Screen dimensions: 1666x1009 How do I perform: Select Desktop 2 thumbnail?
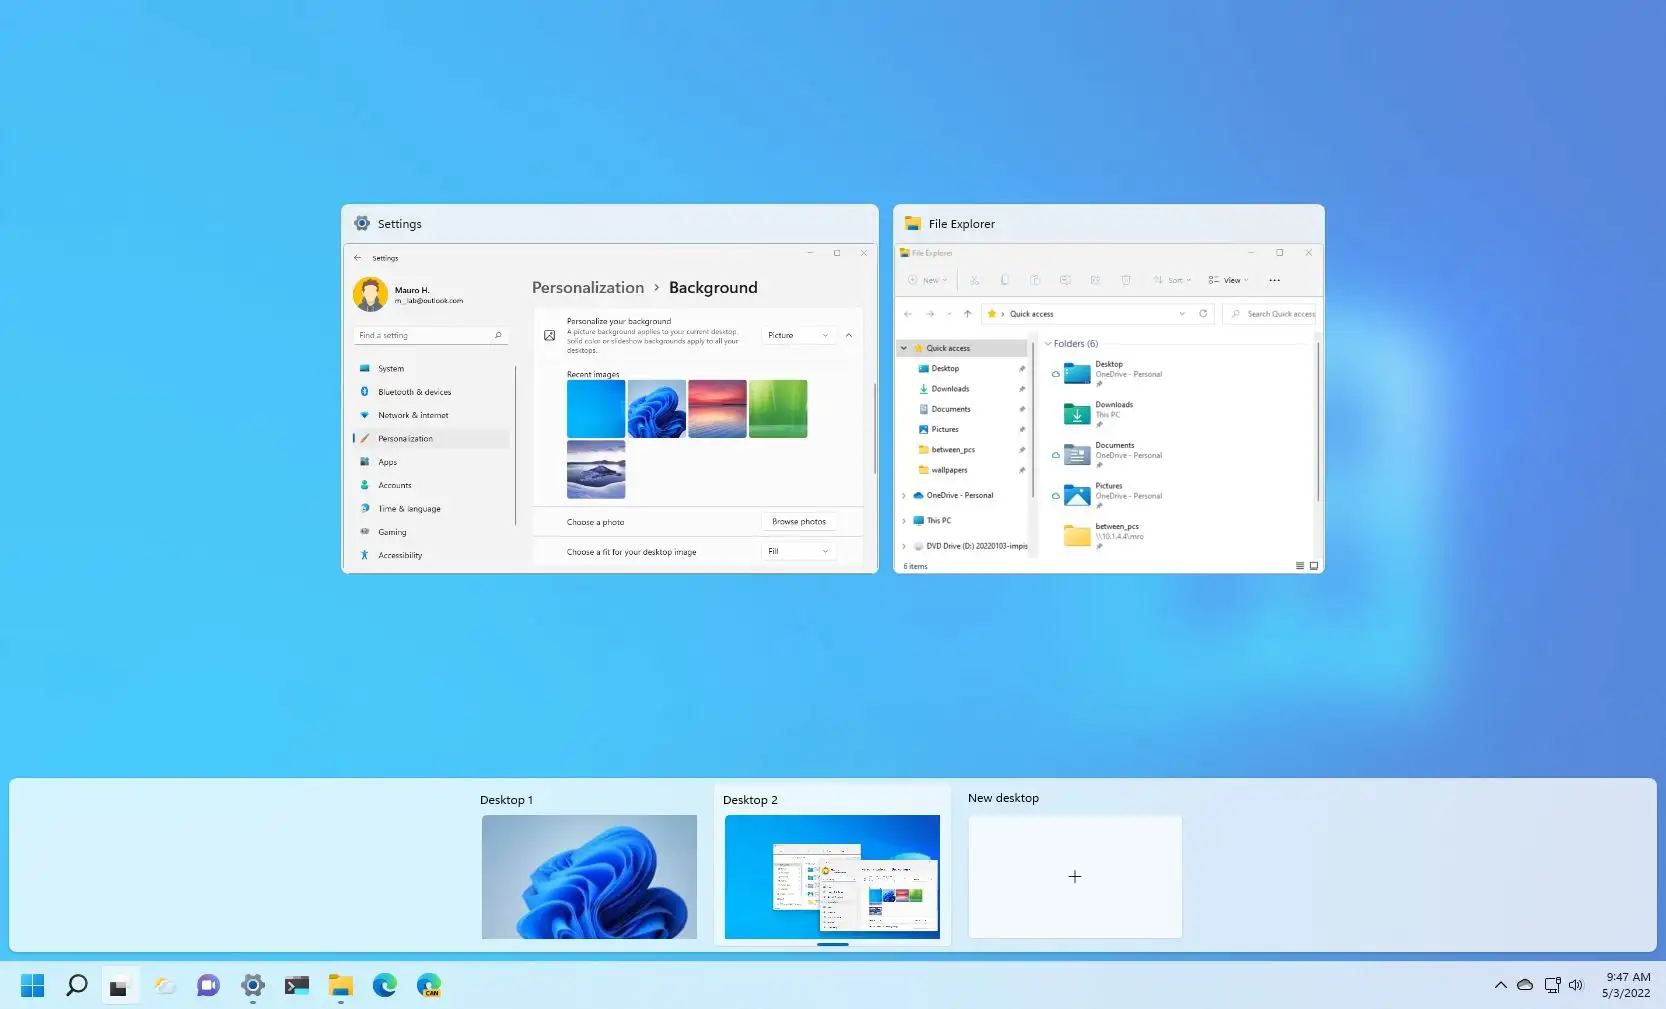click(x=832, y=876)
